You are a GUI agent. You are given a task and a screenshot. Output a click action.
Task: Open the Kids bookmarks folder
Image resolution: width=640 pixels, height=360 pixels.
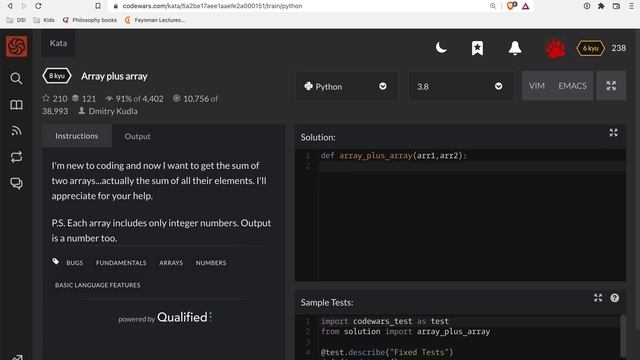click(x=44, y=20)
